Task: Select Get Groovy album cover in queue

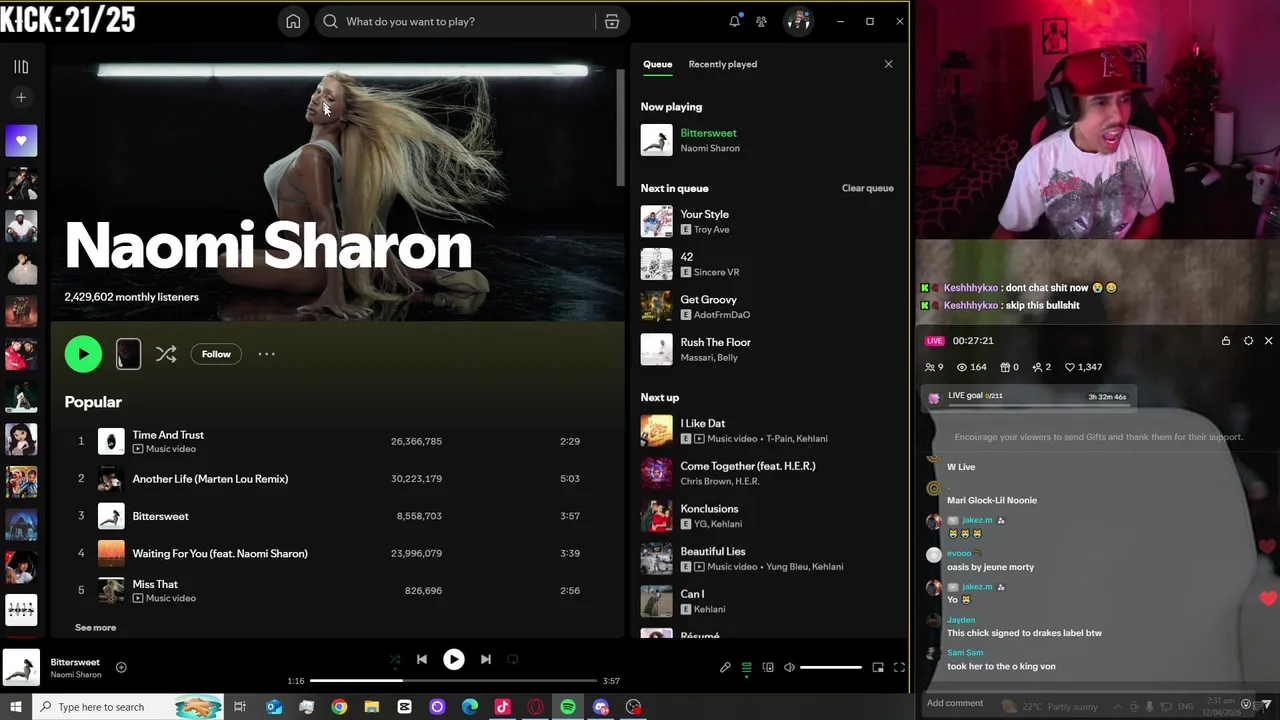Action: tap(656, 307)
